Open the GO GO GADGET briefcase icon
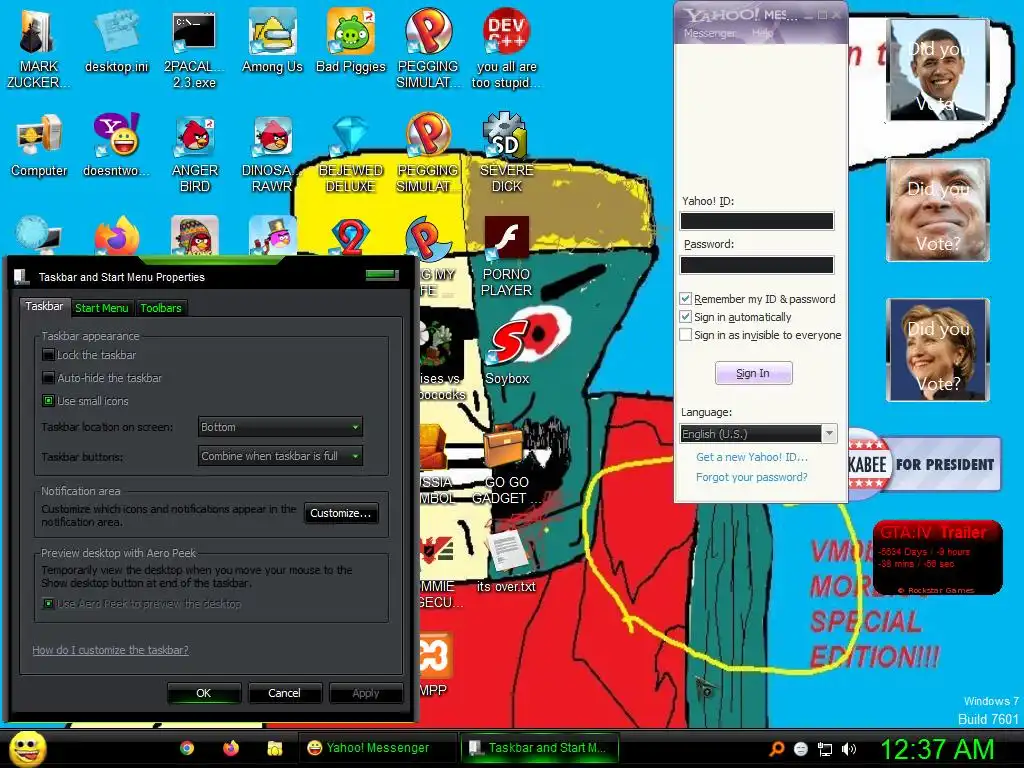This screenshot has width=1024, height=768. (x=506, y=464)
